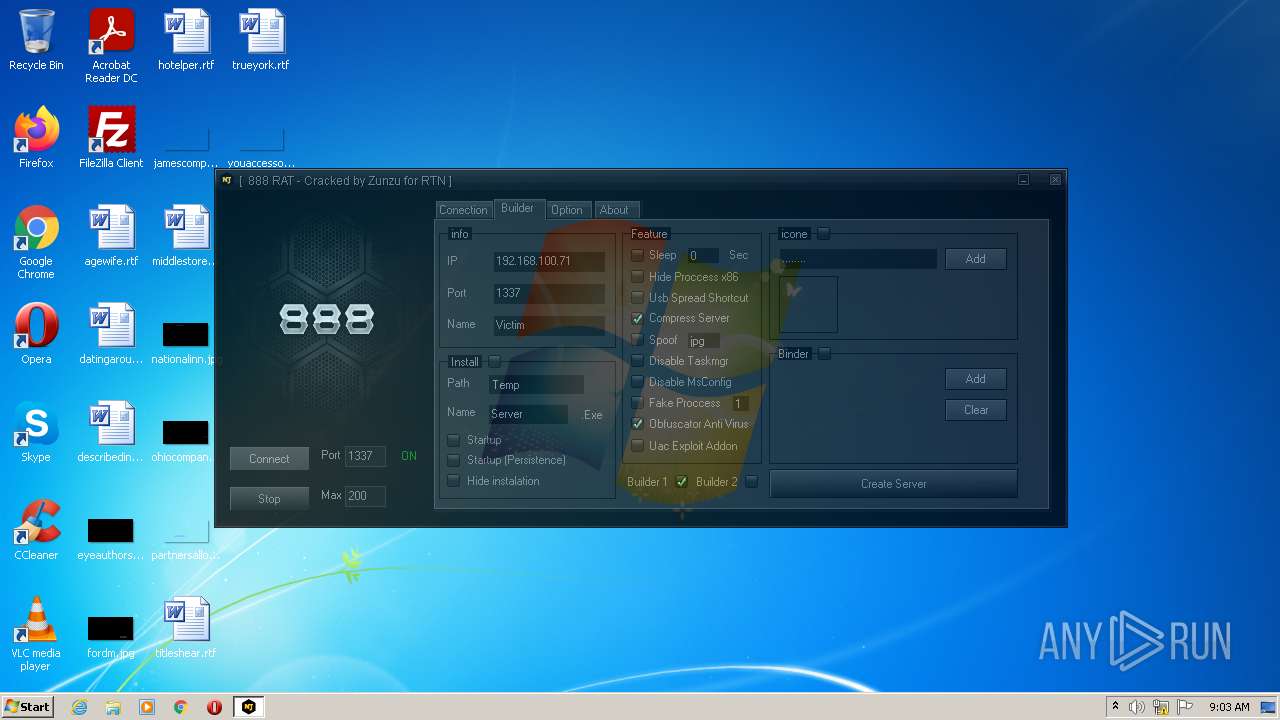Check Startup (Persistence) option

(x=454, y=460)
